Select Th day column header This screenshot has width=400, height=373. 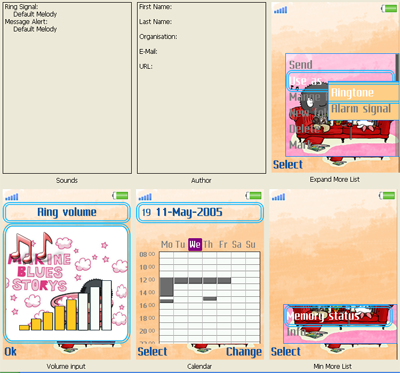pyautogui.click(x=208, y=245)
